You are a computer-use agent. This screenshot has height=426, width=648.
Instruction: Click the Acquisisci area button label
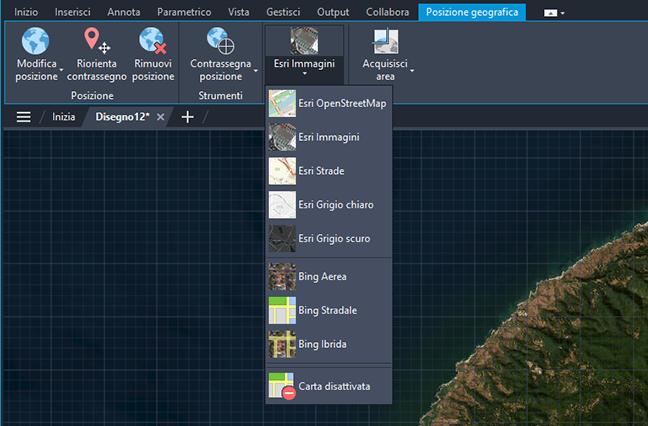pos(385,70)
